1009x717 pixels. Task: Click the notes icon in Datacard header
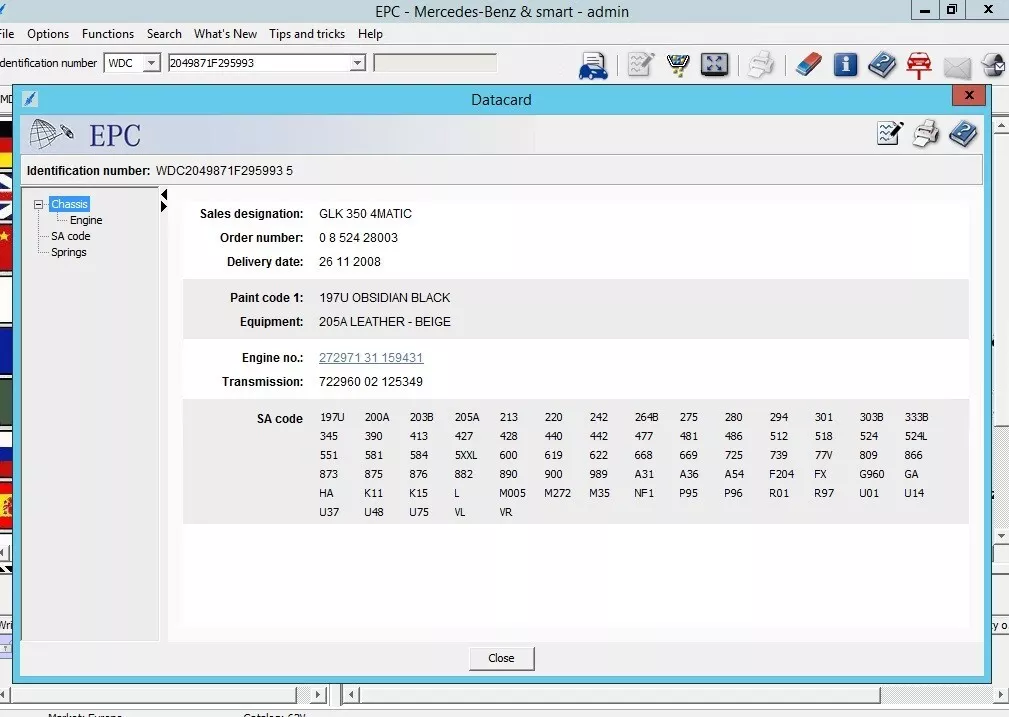coord(890,133)
